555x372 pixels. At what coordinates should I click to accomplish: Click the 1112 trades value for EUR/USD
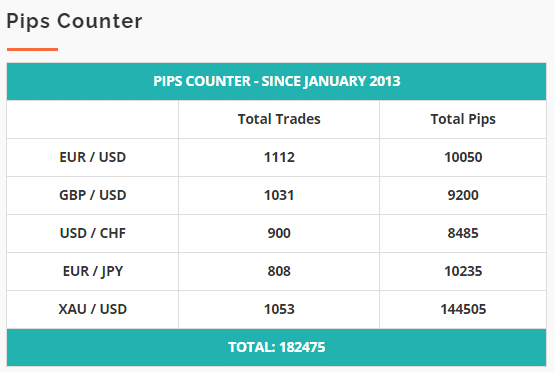[279, 157]
